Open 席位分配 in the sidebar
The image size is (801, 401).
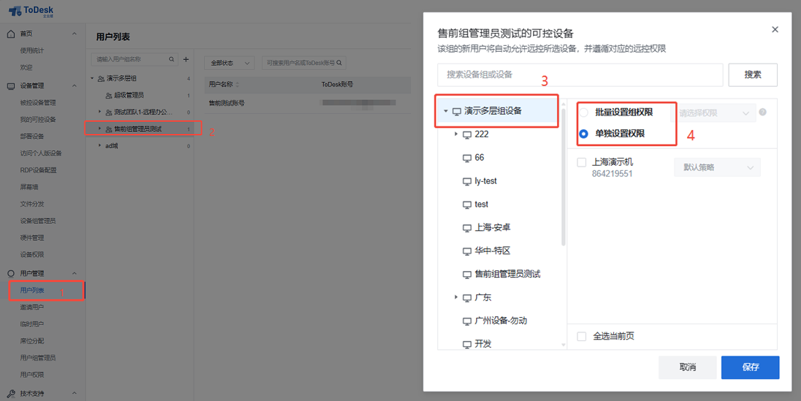click(x=32, y=341)
